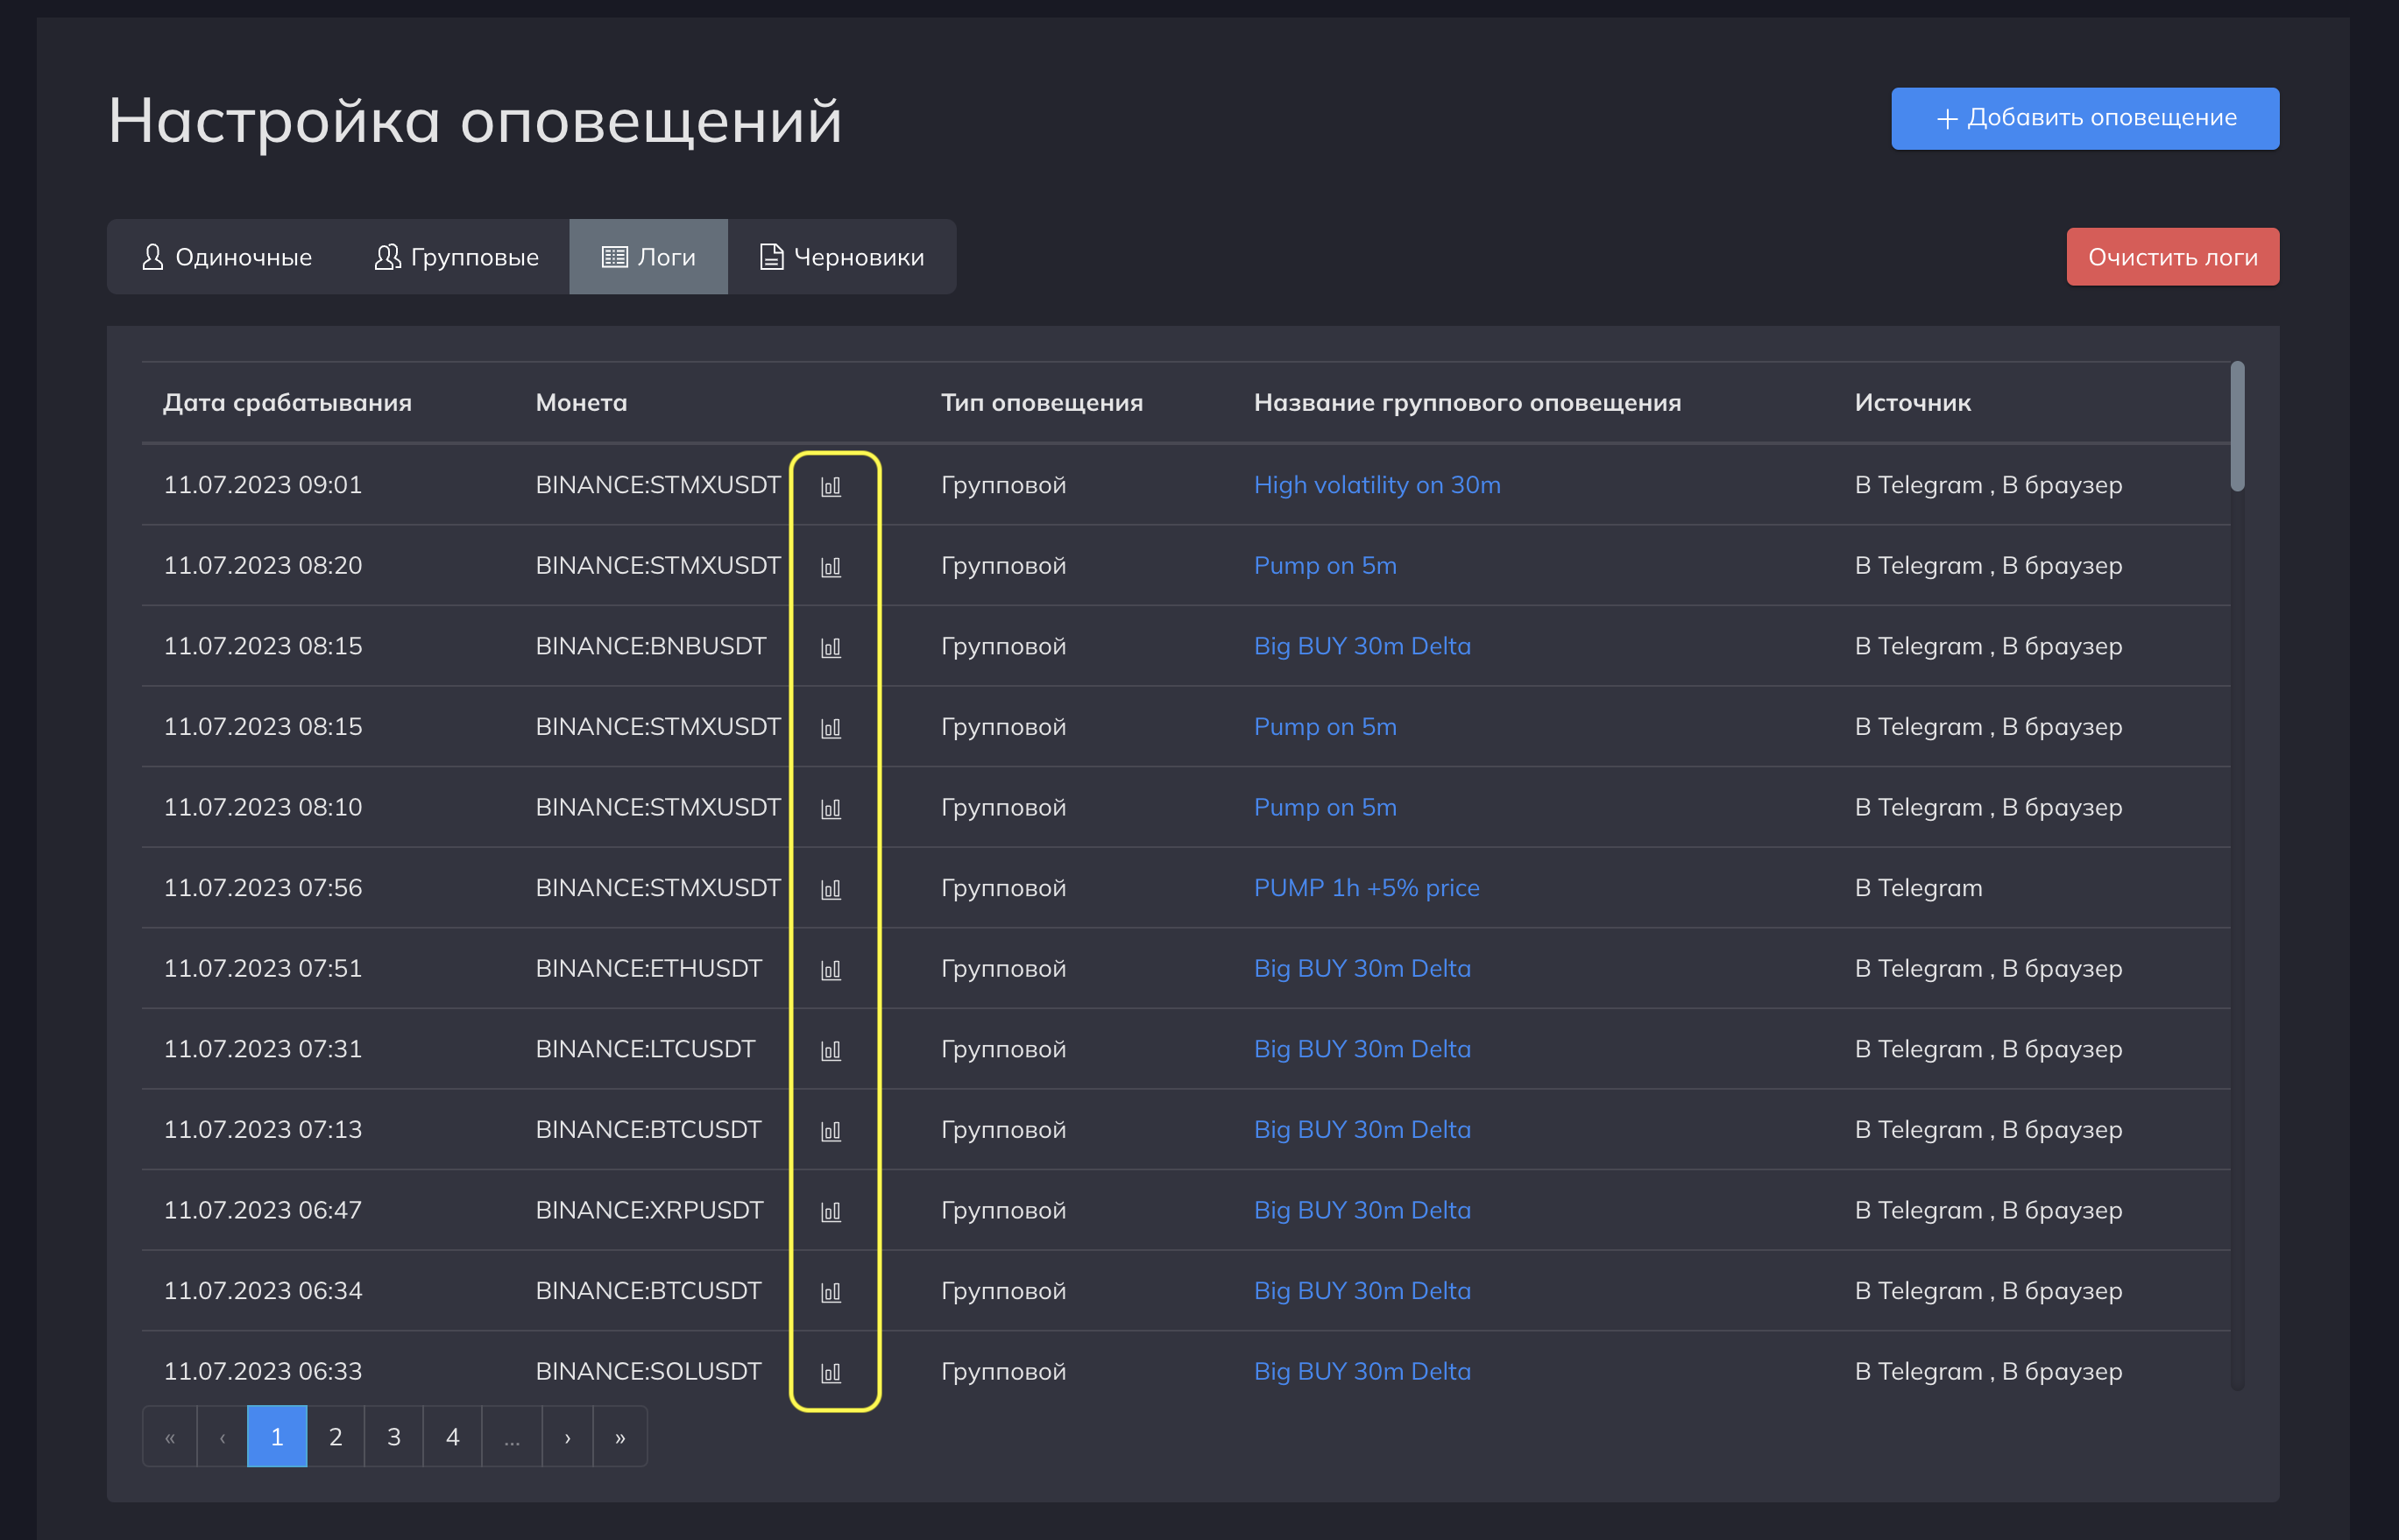2399x1540 pixels.
Task: Open chart icon for ETHUSDT row
Action: [831, 970]
